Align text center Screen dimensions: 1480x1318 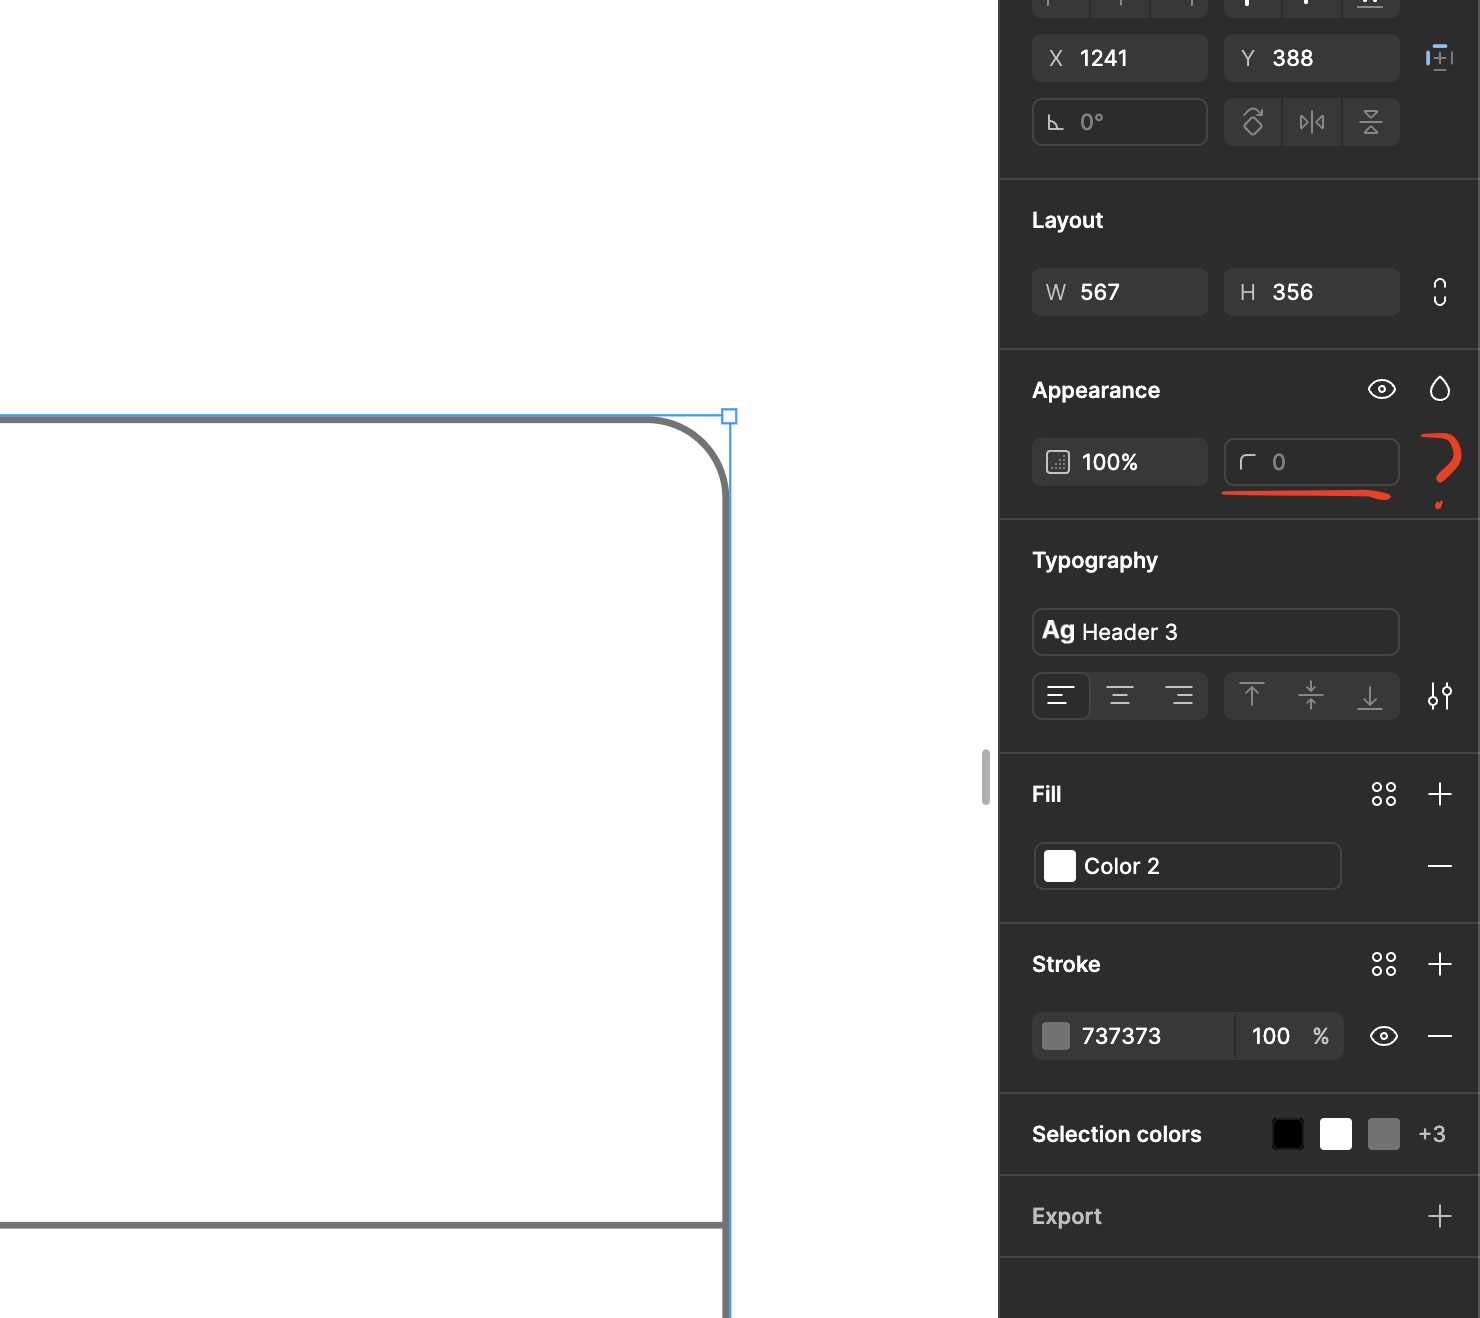(1120, 696)
